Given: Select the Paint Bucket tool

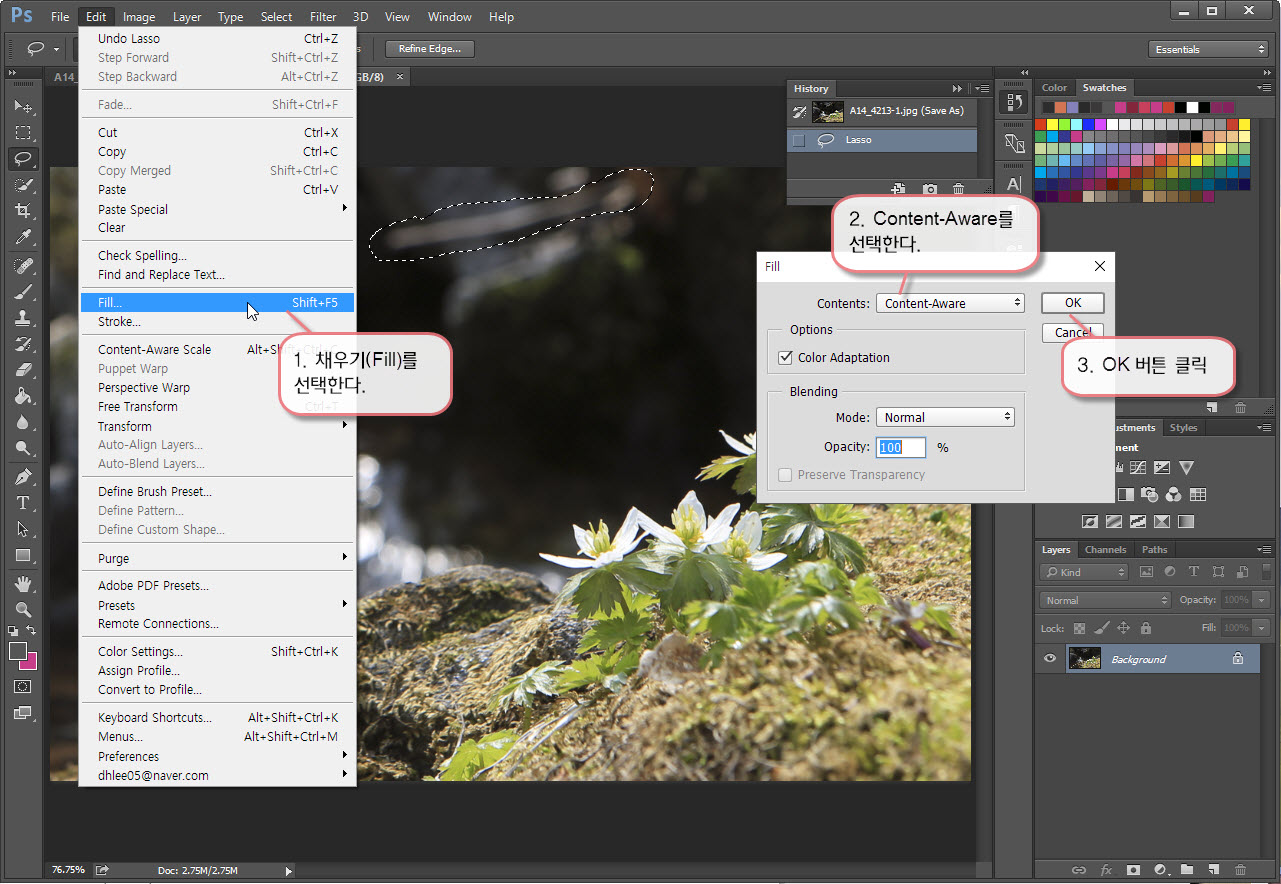Looking at the screenshot, I should 23,396.
